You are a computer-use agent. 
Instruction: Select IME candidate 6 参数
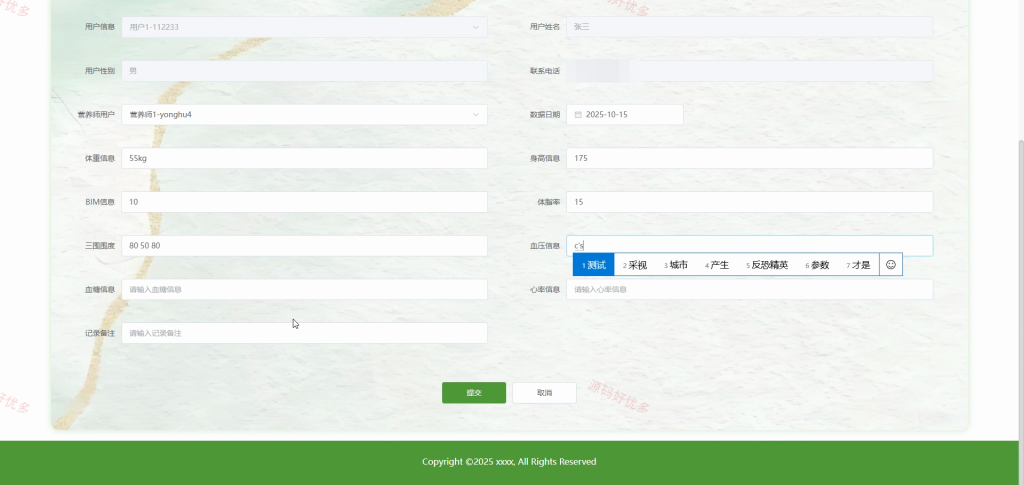(x=817, y=265)
